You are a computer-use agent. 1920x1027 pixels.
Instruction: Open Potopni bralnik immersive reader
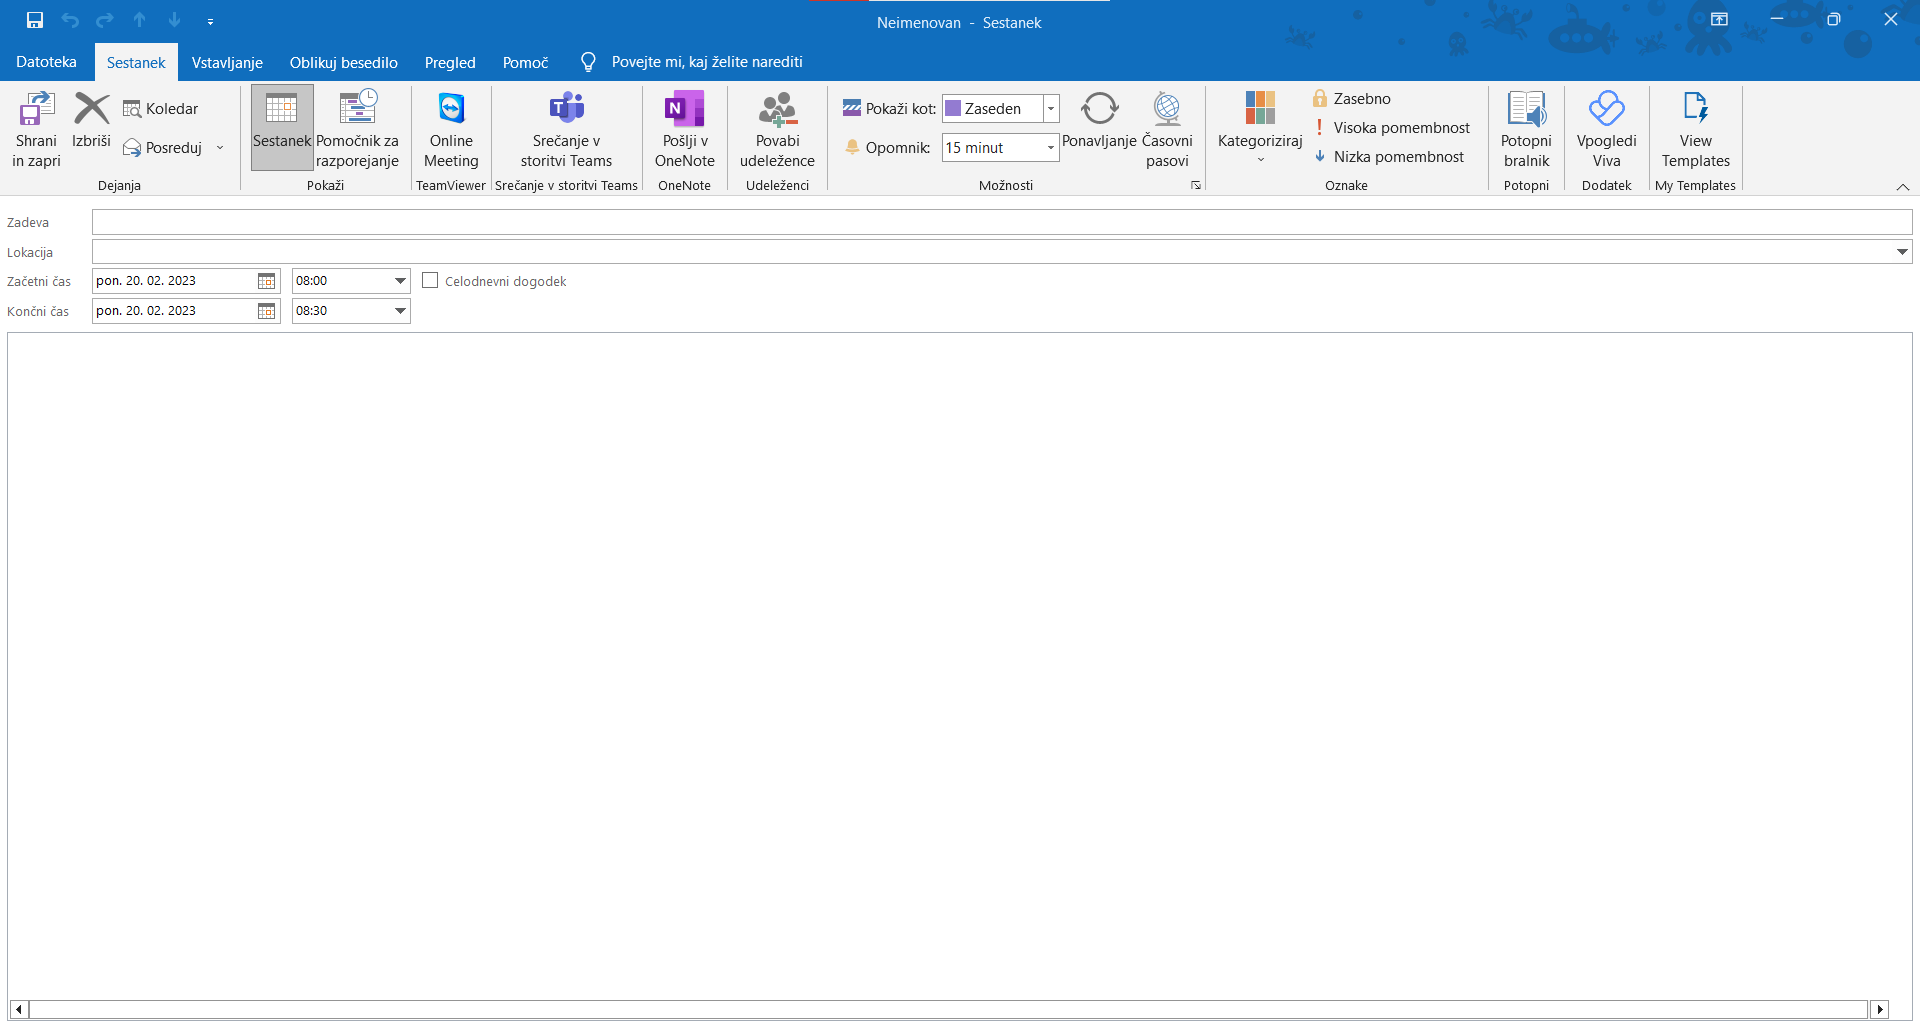pyautogui.click(x=1526, y=129)
